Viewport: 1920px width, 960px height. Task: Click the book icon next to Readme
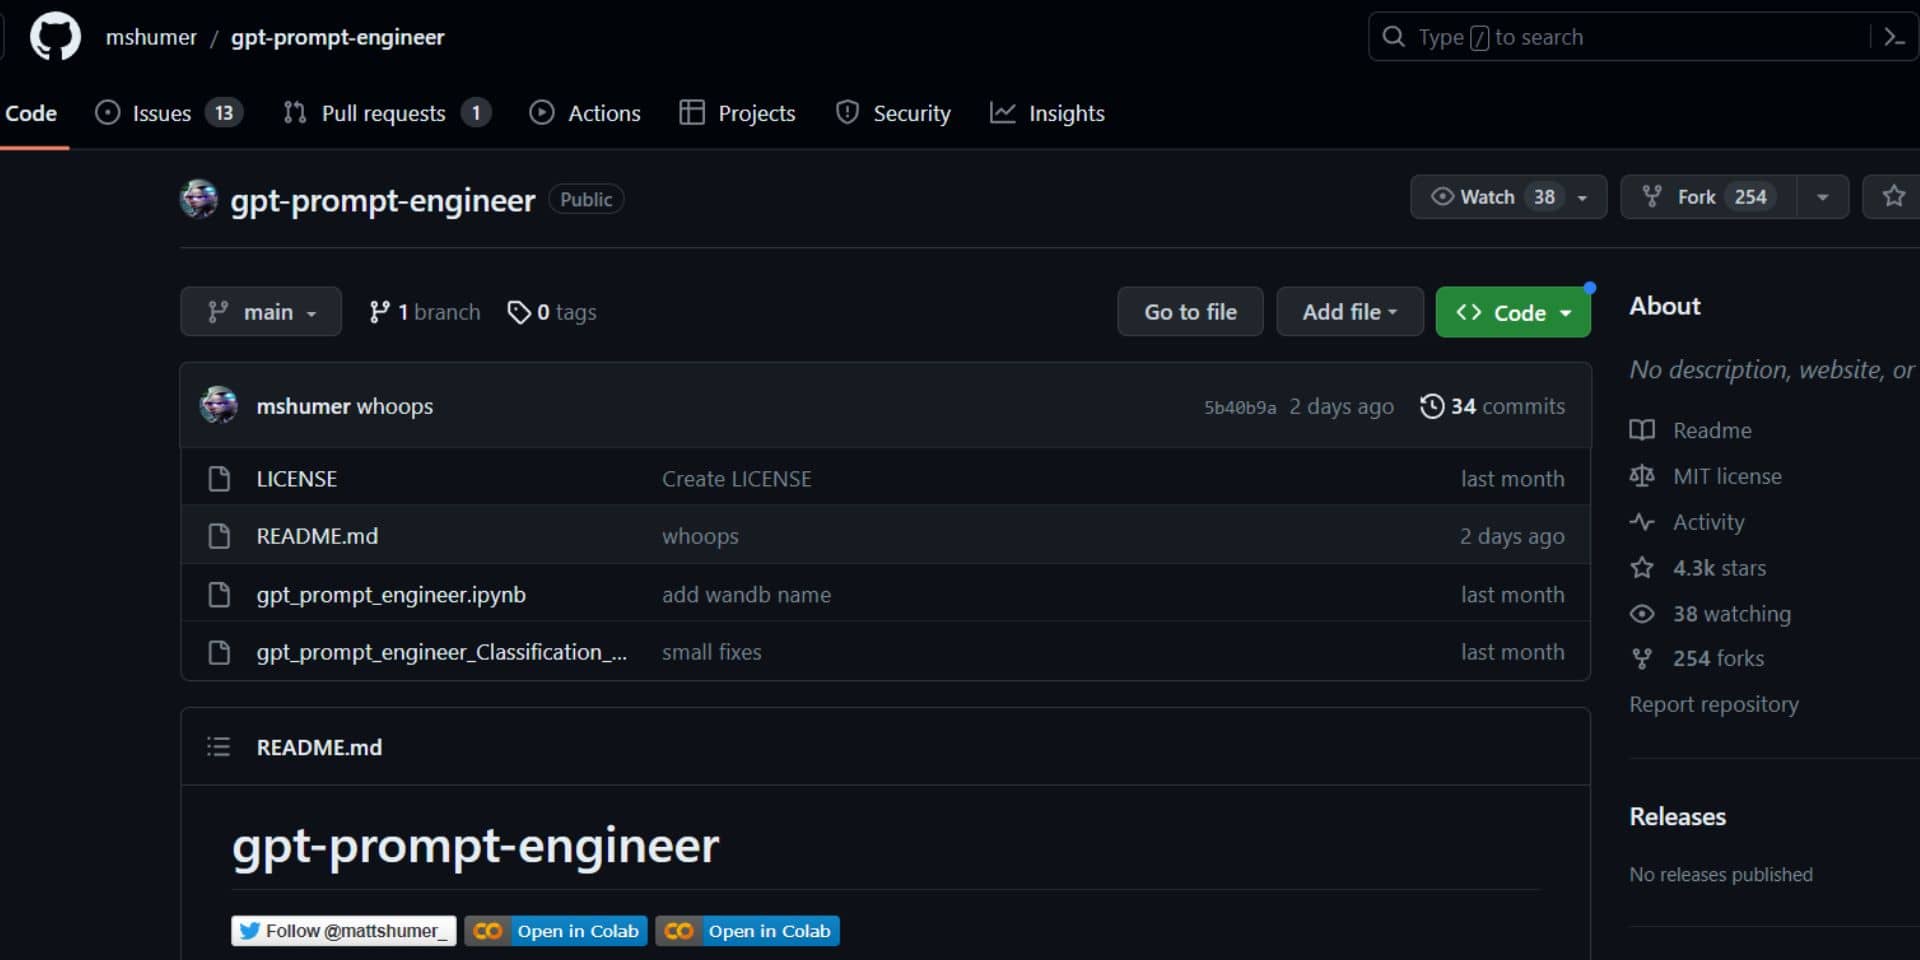(1642, 430)
